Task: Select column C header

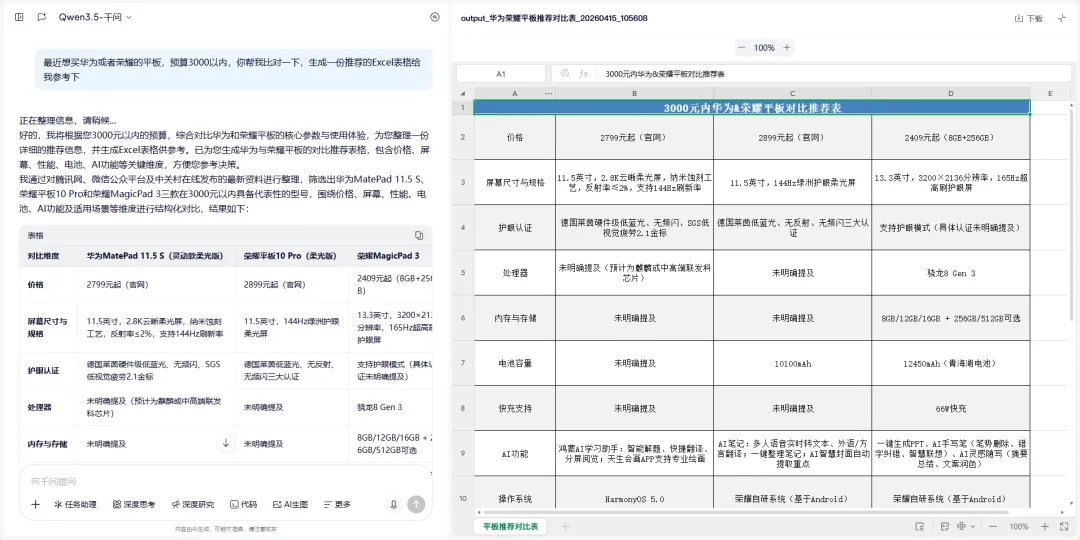Action: (792, 94)
